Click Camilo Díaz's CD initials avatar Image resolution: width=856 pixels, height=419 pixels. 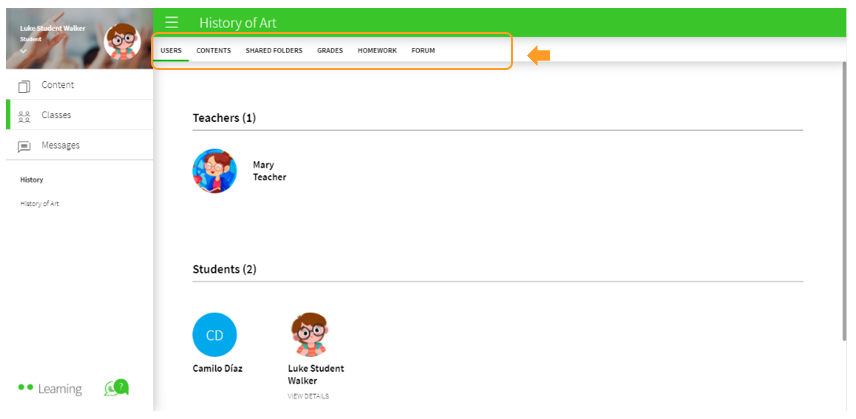[214, 335]
